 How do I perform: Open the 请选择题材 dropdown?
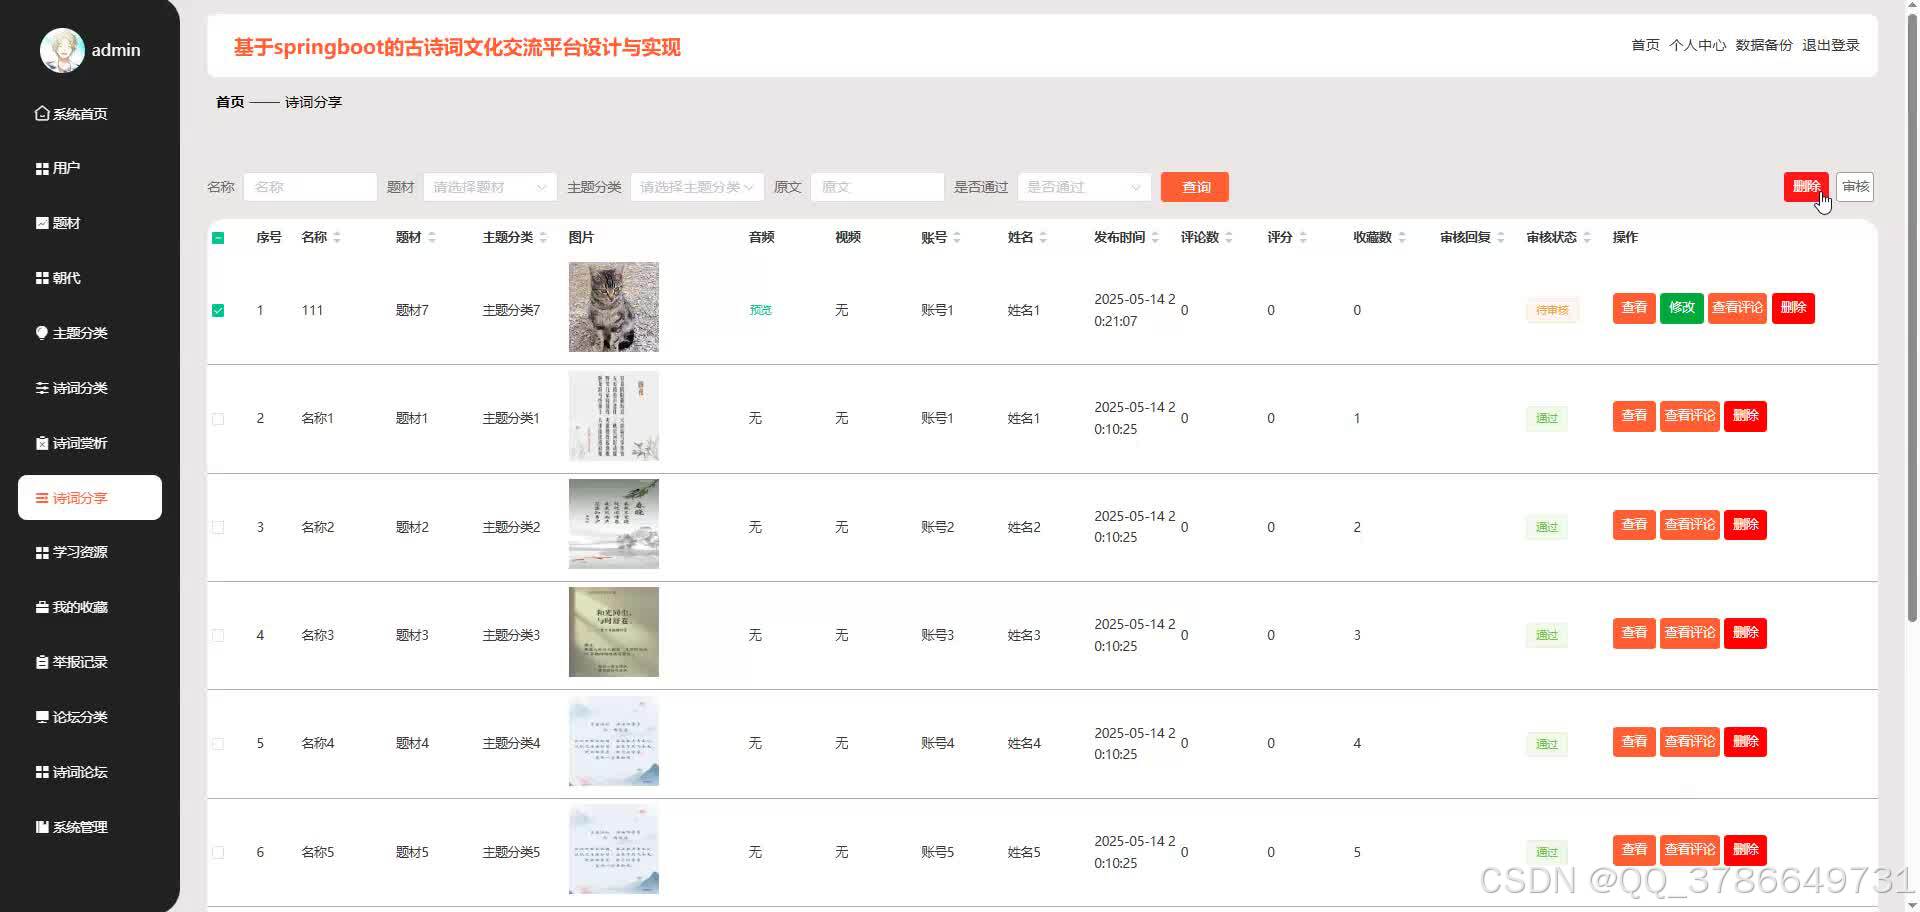(x=489, y=186)
